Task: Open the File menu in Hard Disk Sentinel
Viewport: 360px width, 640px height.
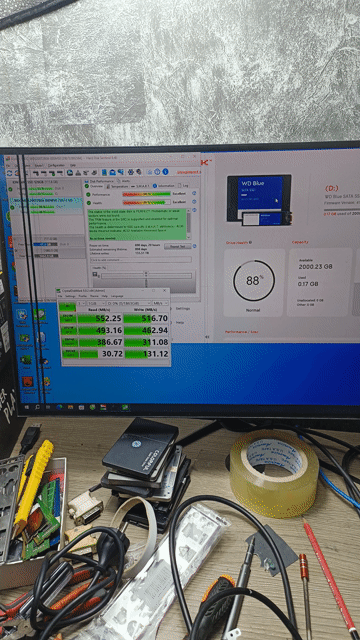Action: pos(8,166)
